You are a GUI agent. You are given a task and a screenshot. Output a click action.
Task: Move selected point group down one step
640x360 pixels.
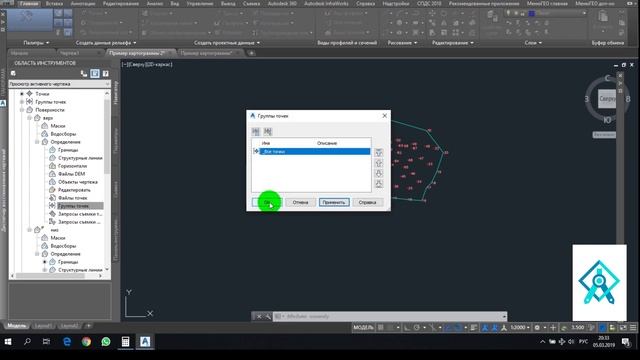[379, 173]
